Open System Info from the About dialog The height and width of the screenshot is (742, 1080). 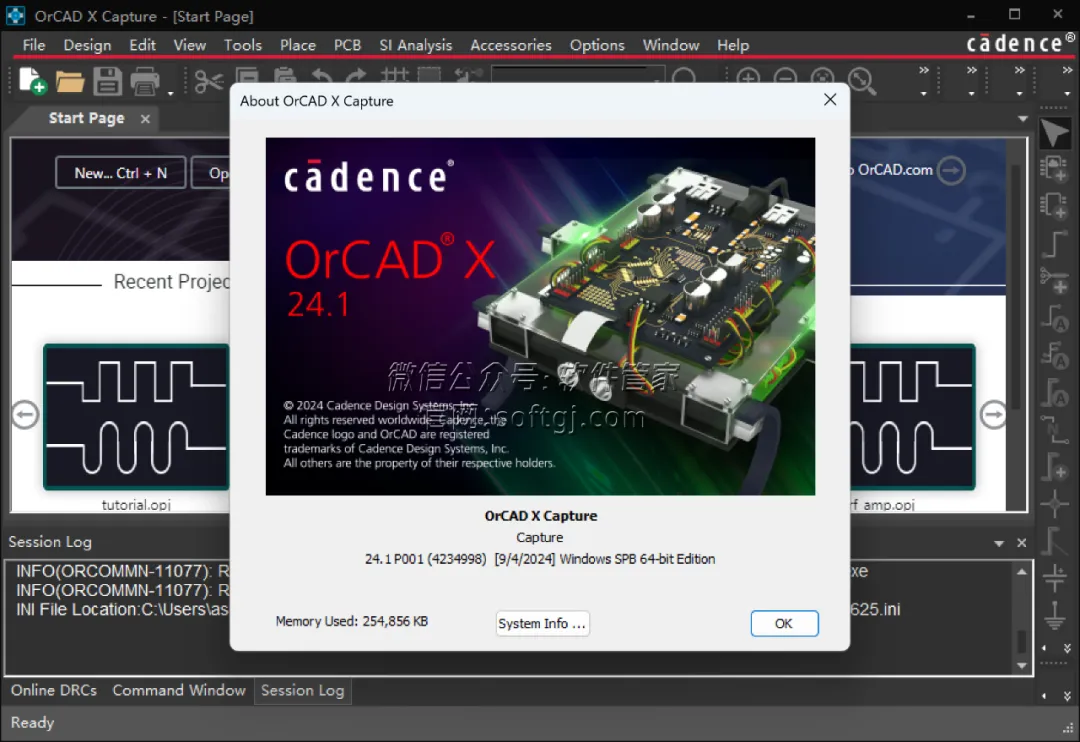tap(542, 624)
